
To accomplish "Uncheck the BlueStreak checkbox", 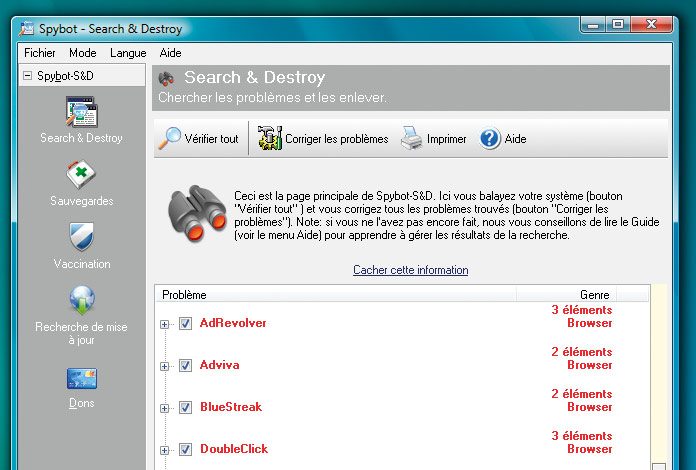I will click(x=185, y=407).
